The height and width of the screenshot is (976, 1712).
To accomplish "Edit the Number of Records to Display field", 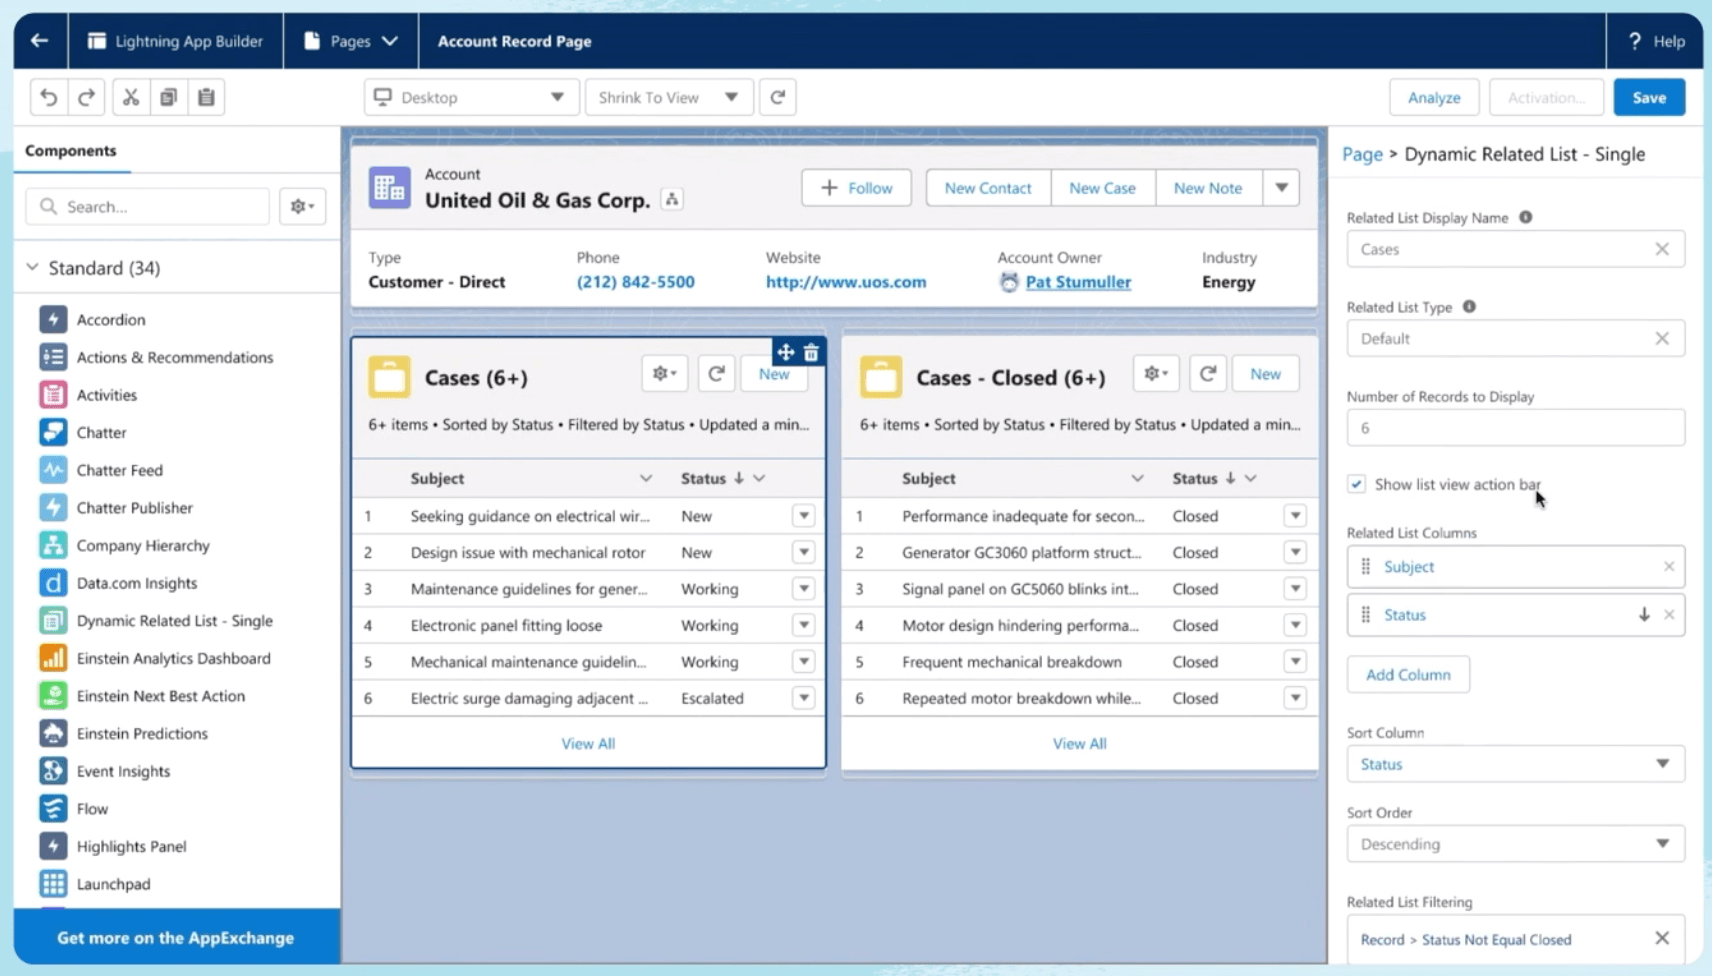I will coord(1515,428).
